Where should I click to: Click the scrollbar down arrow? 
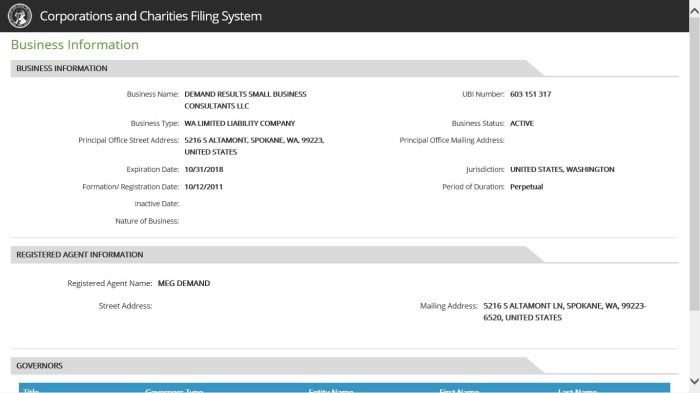[x=694, y=381]
